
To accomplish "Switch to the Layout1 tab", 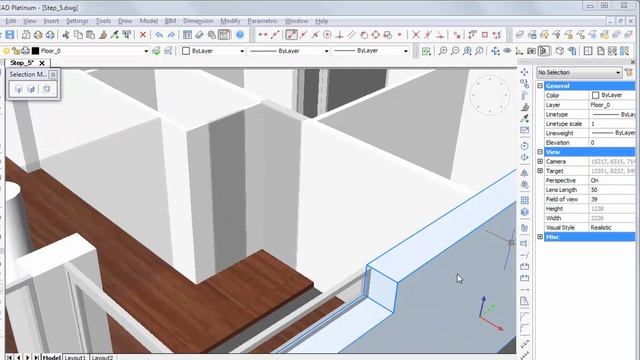I will (x=75, y=357).
